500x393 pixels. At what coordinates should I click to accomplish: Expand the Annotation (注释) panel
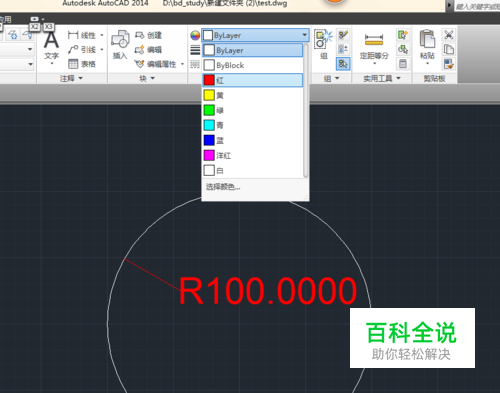tap(71, 78)
